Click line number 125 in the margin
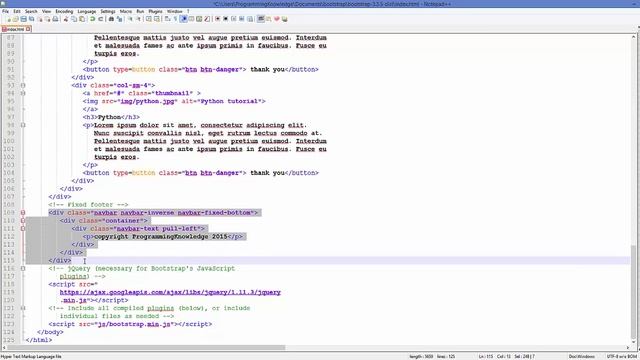 click(8, 340)
